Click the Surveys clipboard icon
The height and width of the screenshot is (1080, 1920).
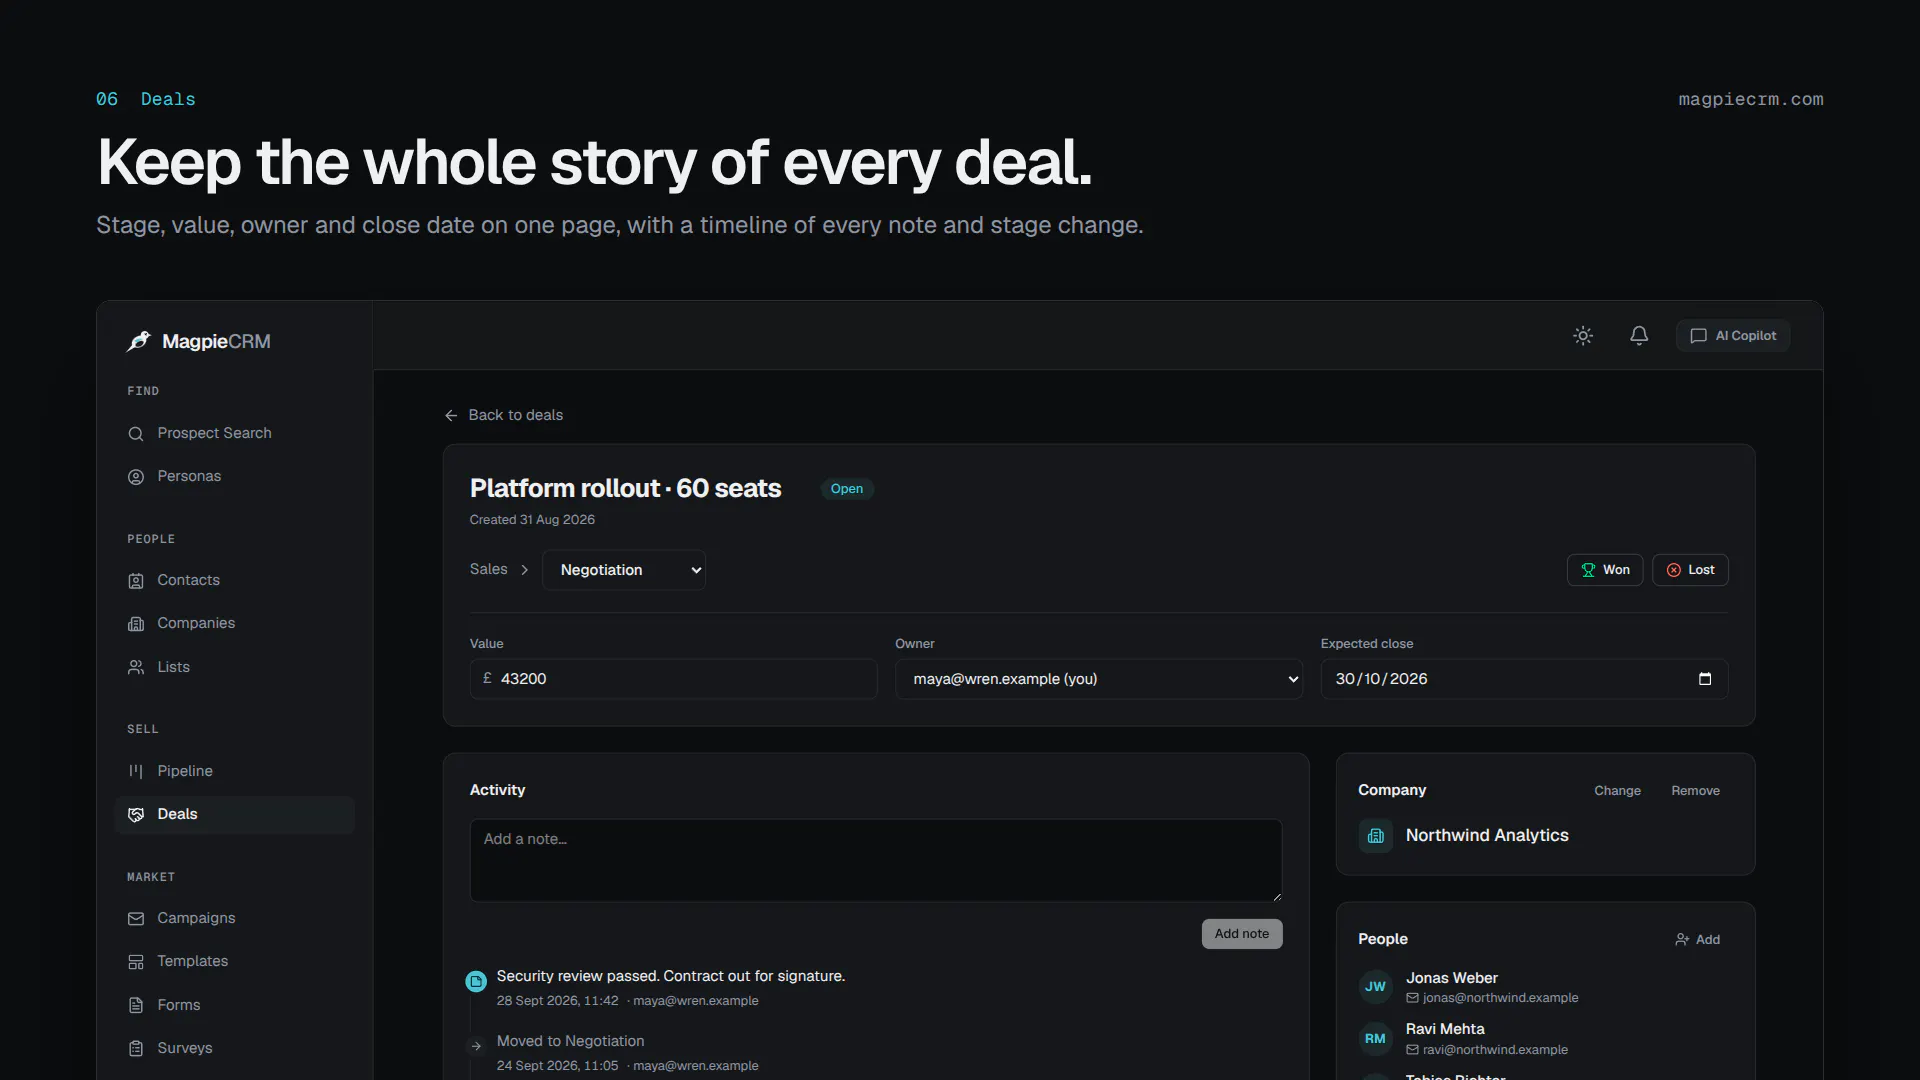pos(136,1048)
